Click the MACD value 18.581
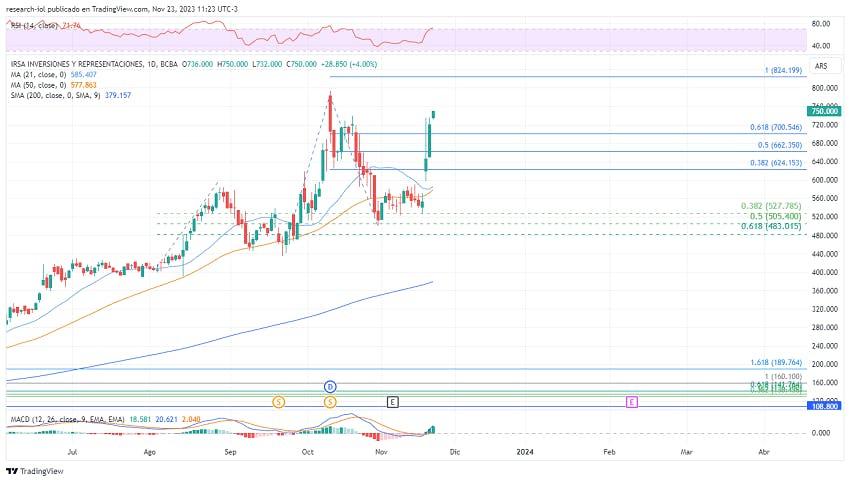The height and width of the screenshot is (482, 850). point(140,419)
